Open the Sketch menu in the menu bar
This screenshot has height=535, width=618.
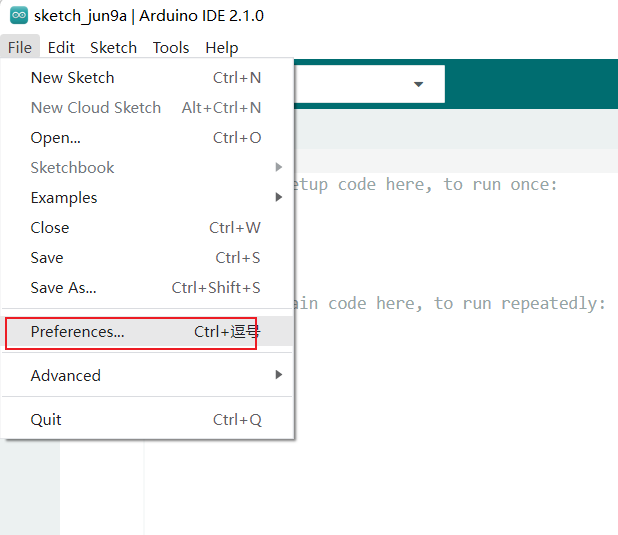point(113,47)
